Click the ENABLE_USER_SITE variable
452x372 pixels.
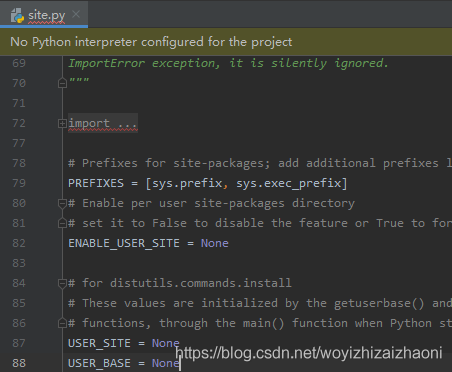[124, 243]
